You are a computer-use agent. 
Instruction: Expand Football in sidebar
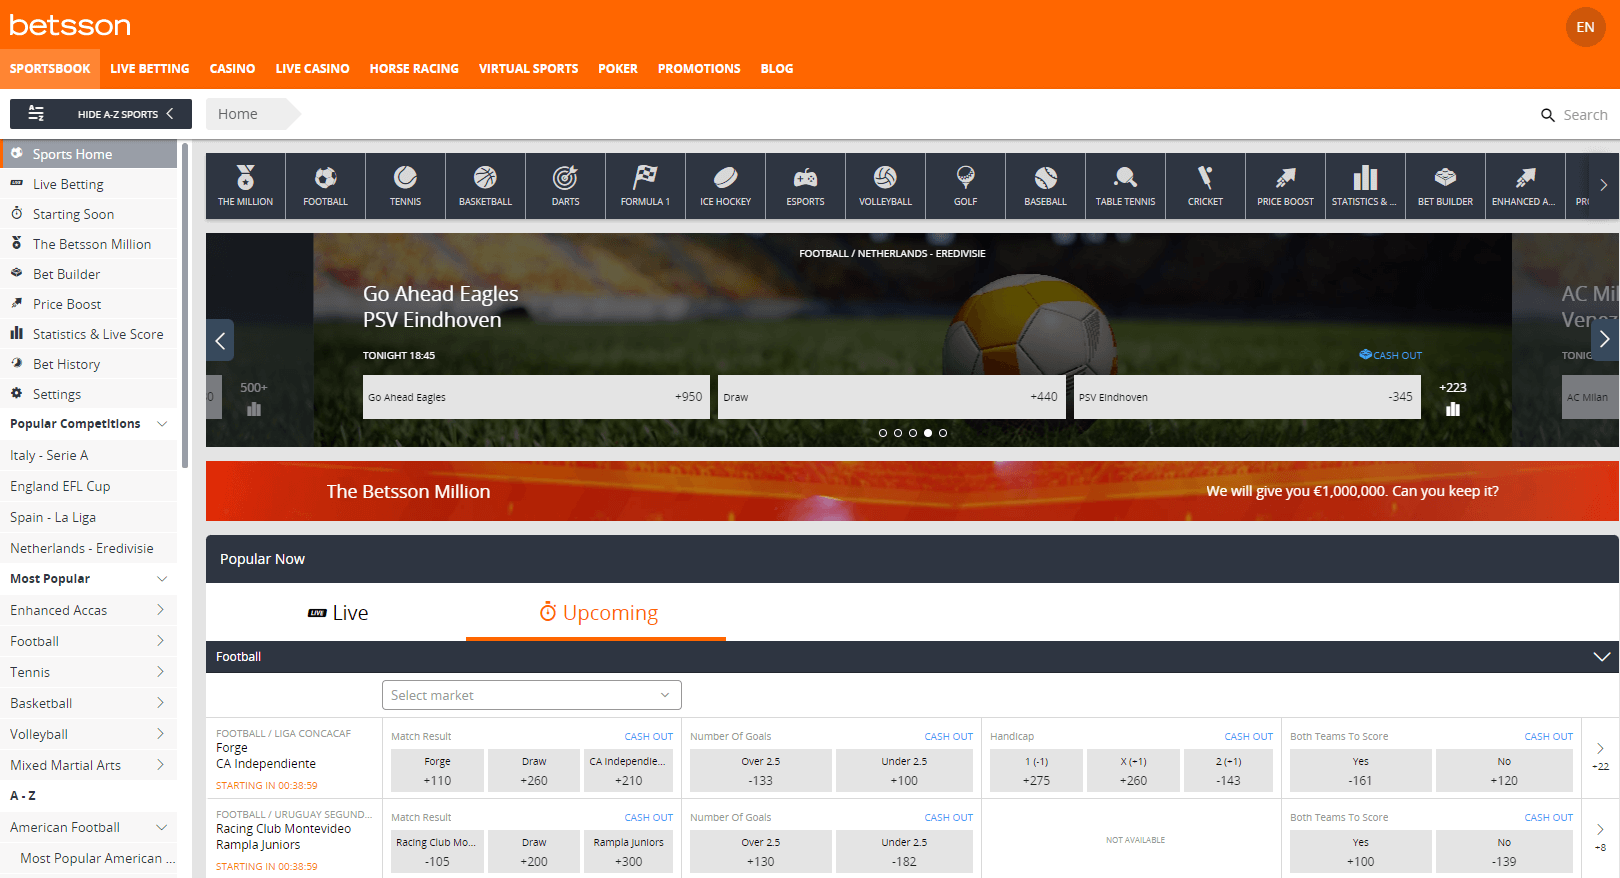pos(160,641)
